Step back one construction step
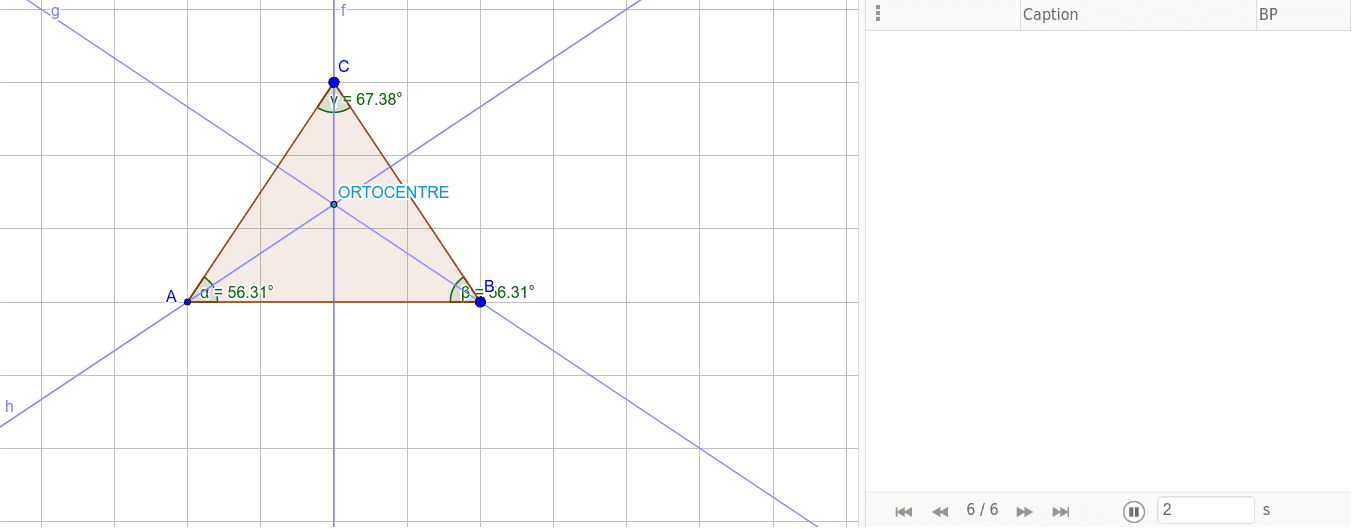The width and height of the screenshot is (1353, 529). [x=940, y=511]
